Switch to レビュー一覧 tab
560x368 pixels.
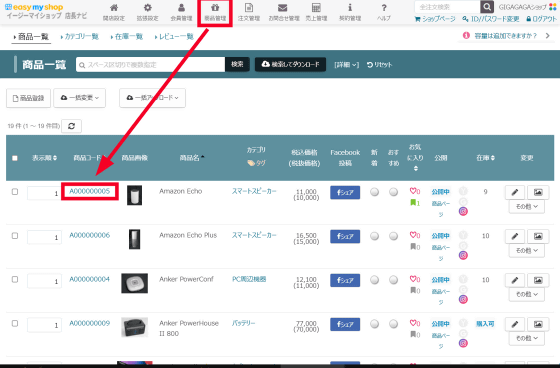(174, 36)
